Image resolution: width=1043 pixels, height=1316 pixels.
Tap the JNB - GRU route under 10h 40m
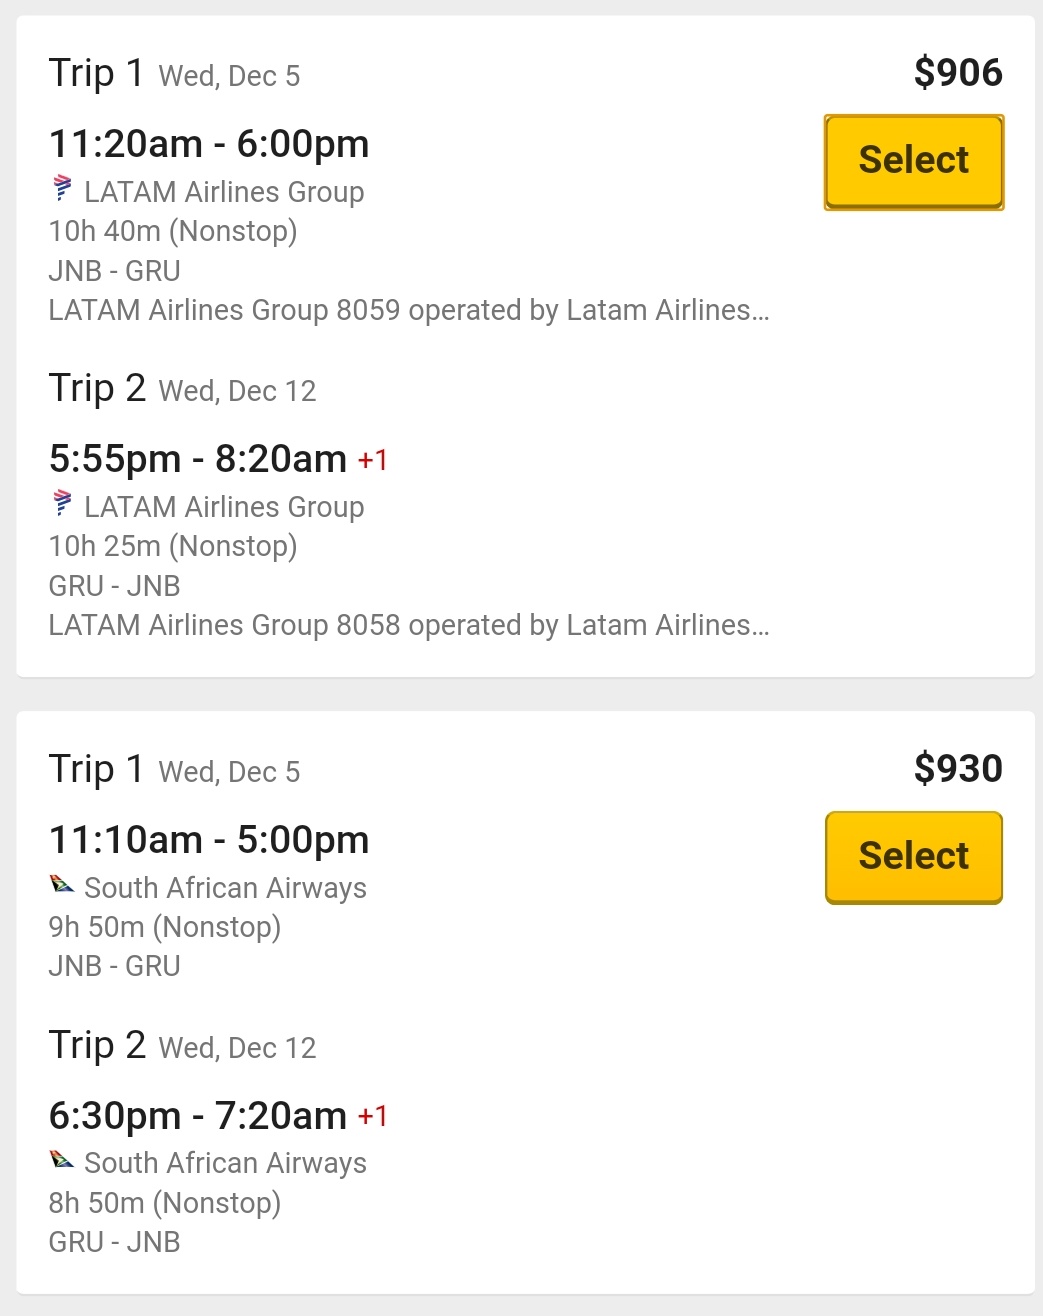pos(114,271)
